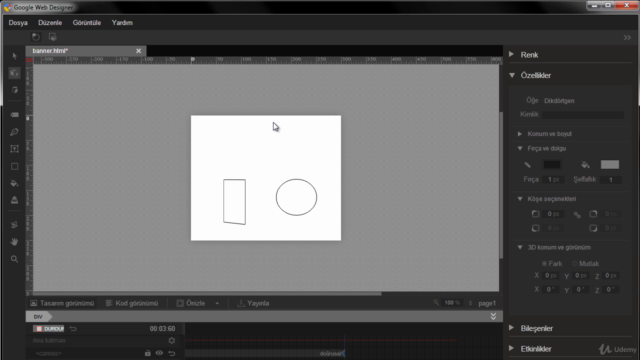Viewport: 640px width, 360px height.
Task: Select the Zoom magnifier tool
Action: pyautogui.click(x=15, y=259)
